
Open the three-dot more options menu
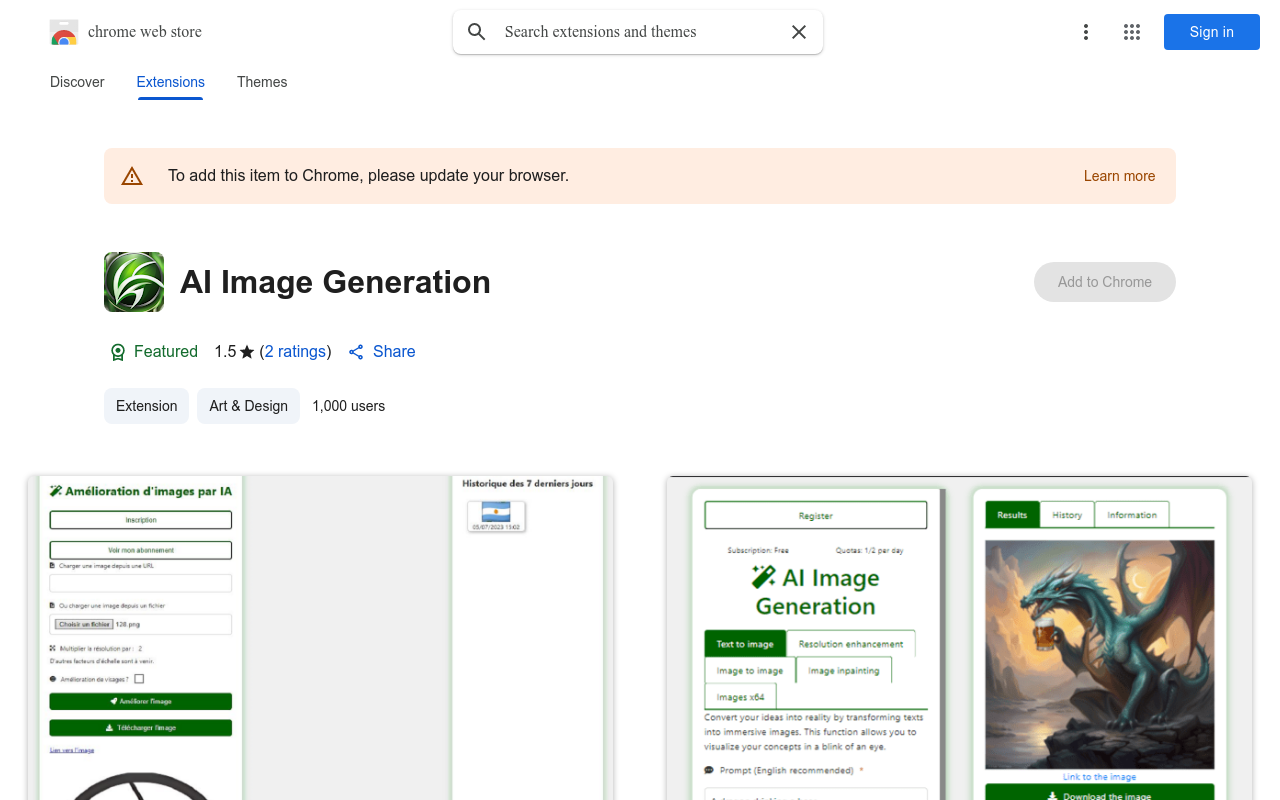[1086, 32]
